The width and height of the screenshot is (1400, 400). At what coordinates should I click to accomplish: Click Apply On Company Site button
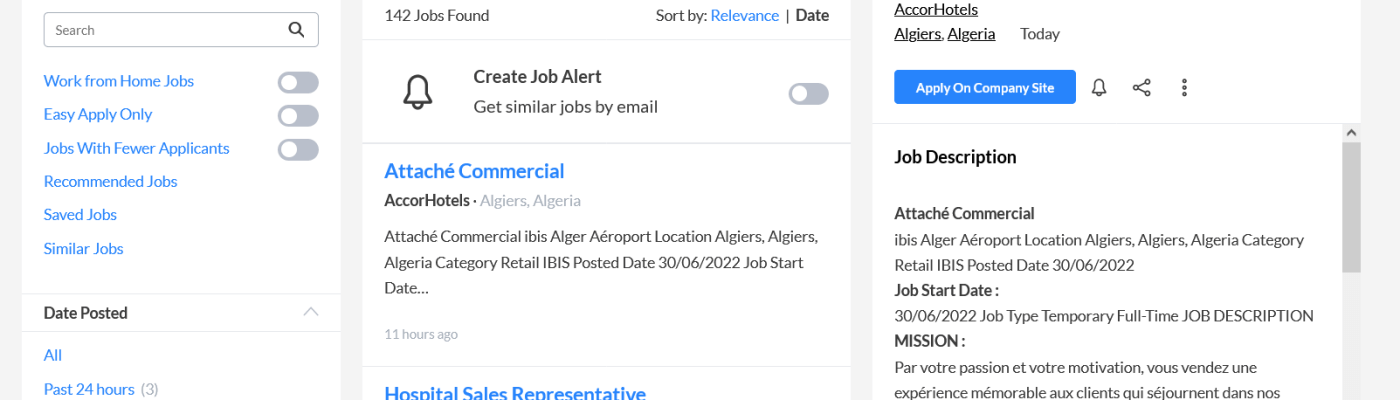pyautogui.click(x=984, y=88)
